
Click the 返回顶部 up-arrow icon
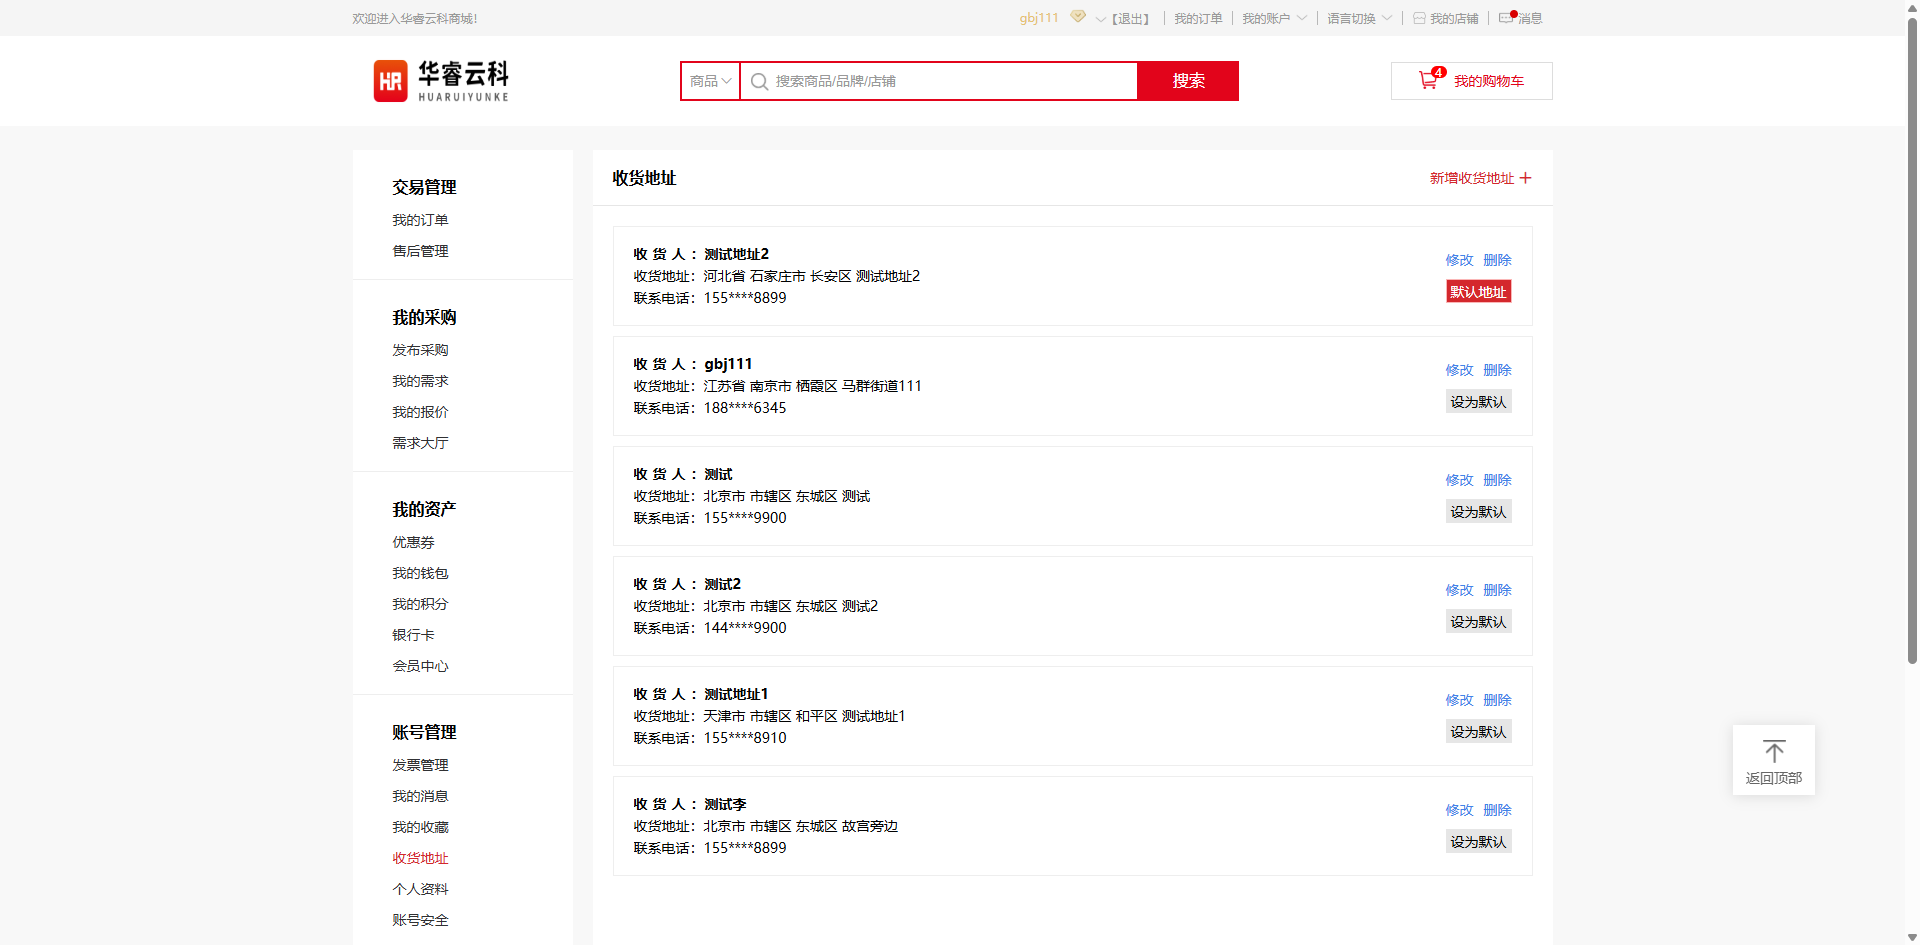[x=1773, y=751]
